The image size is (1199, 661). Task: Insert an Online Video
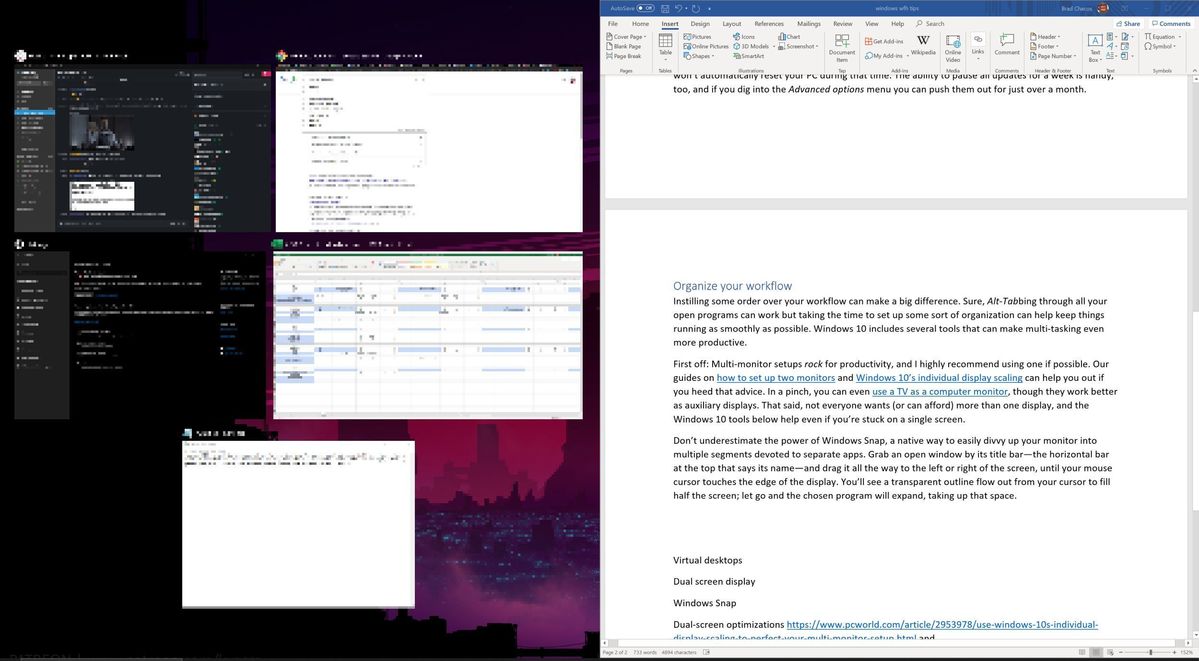(953, 48)
